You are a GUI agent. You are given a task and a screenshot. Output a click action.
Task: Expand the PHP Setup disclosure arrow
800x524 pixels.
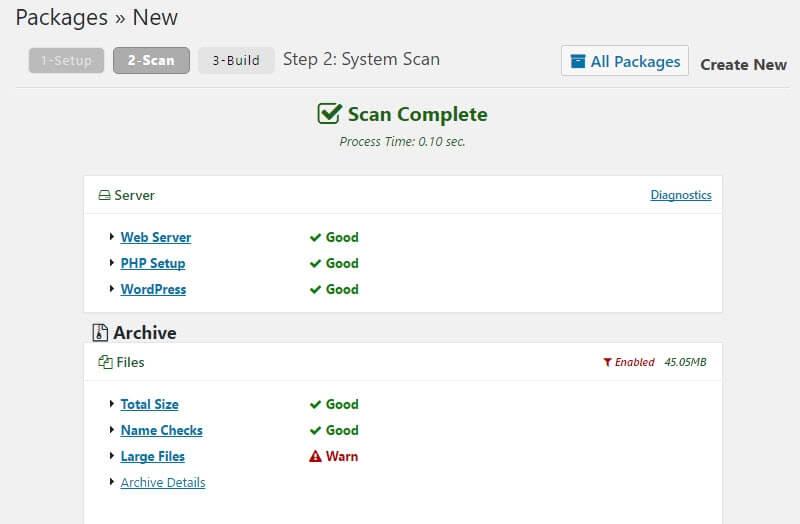click(x=111, y=264)
